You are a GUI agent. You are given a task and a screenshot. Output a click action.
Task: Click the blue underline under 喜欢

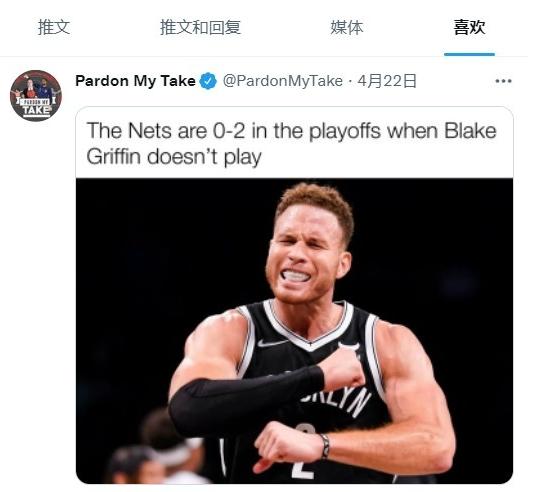pos(469,54)
